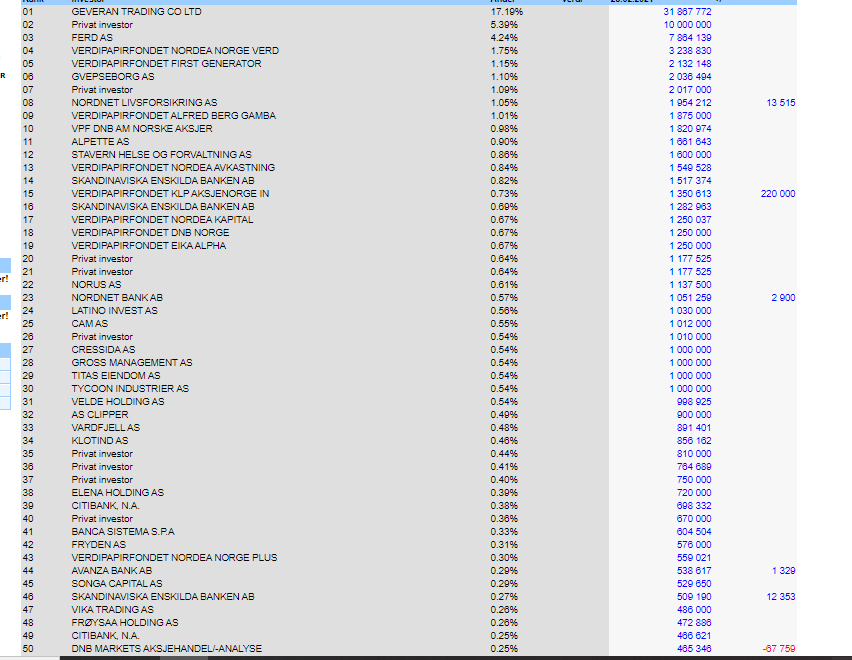This screenshot has width=852, height=660.
Task: Click VERDIPAPIRFONDET DNB NORGE name
Action: [x=151, y=233]
